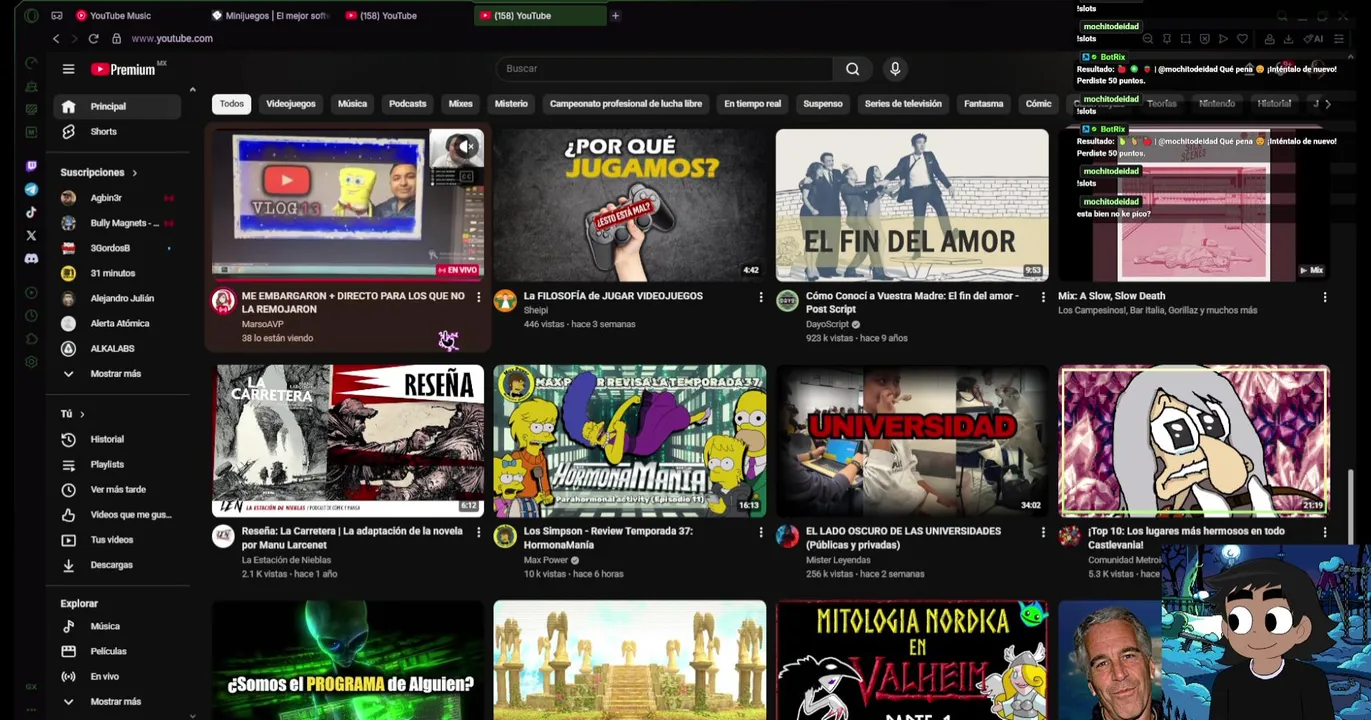The image size is (1371, 720).
Task: Open options menu for Mix: A Slow, Slow Death
Action: coord(1325,297)
